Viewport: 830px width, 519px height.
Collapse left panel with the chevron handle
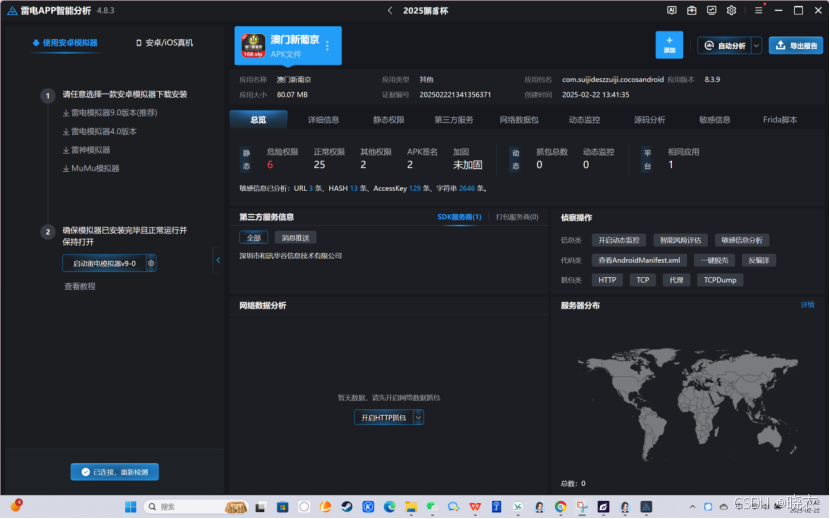tap(218, 260)
